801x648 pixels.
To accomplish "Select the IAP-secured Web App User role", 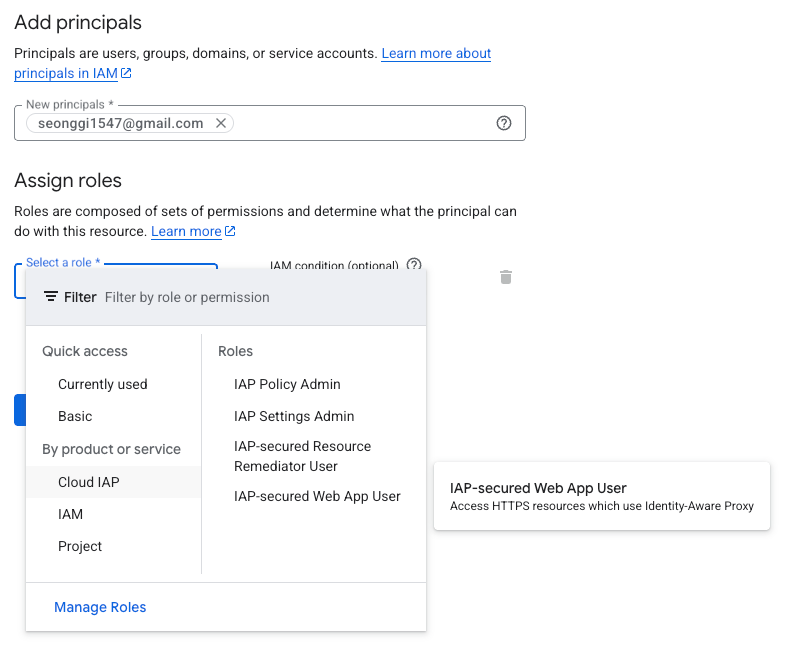I will [317, 496].
